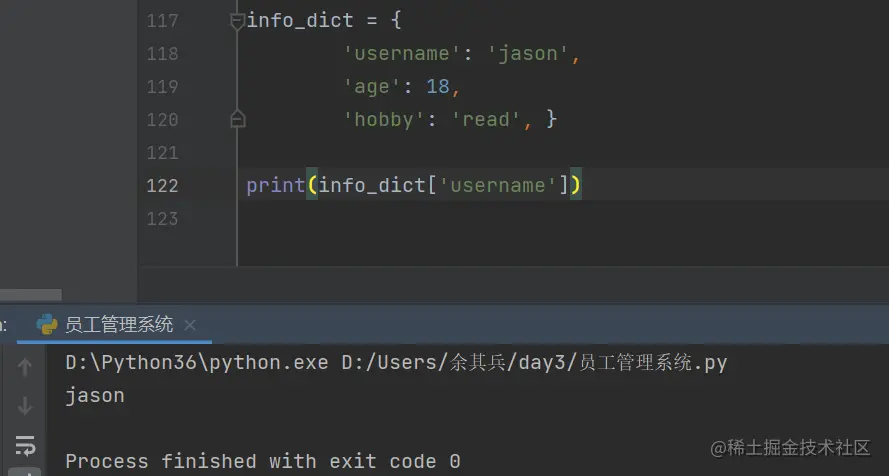889x476 pixels.
Task: Close the 员工管理系统 run tab
Action: coord(190,325)
